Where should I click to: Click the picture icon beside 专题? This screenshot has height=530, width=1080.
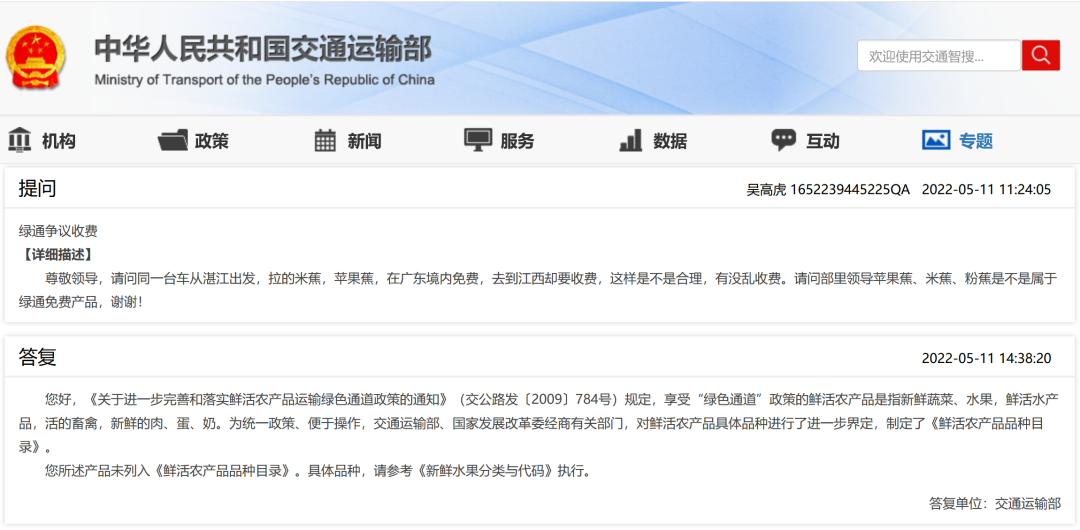(x=936, y=140)
